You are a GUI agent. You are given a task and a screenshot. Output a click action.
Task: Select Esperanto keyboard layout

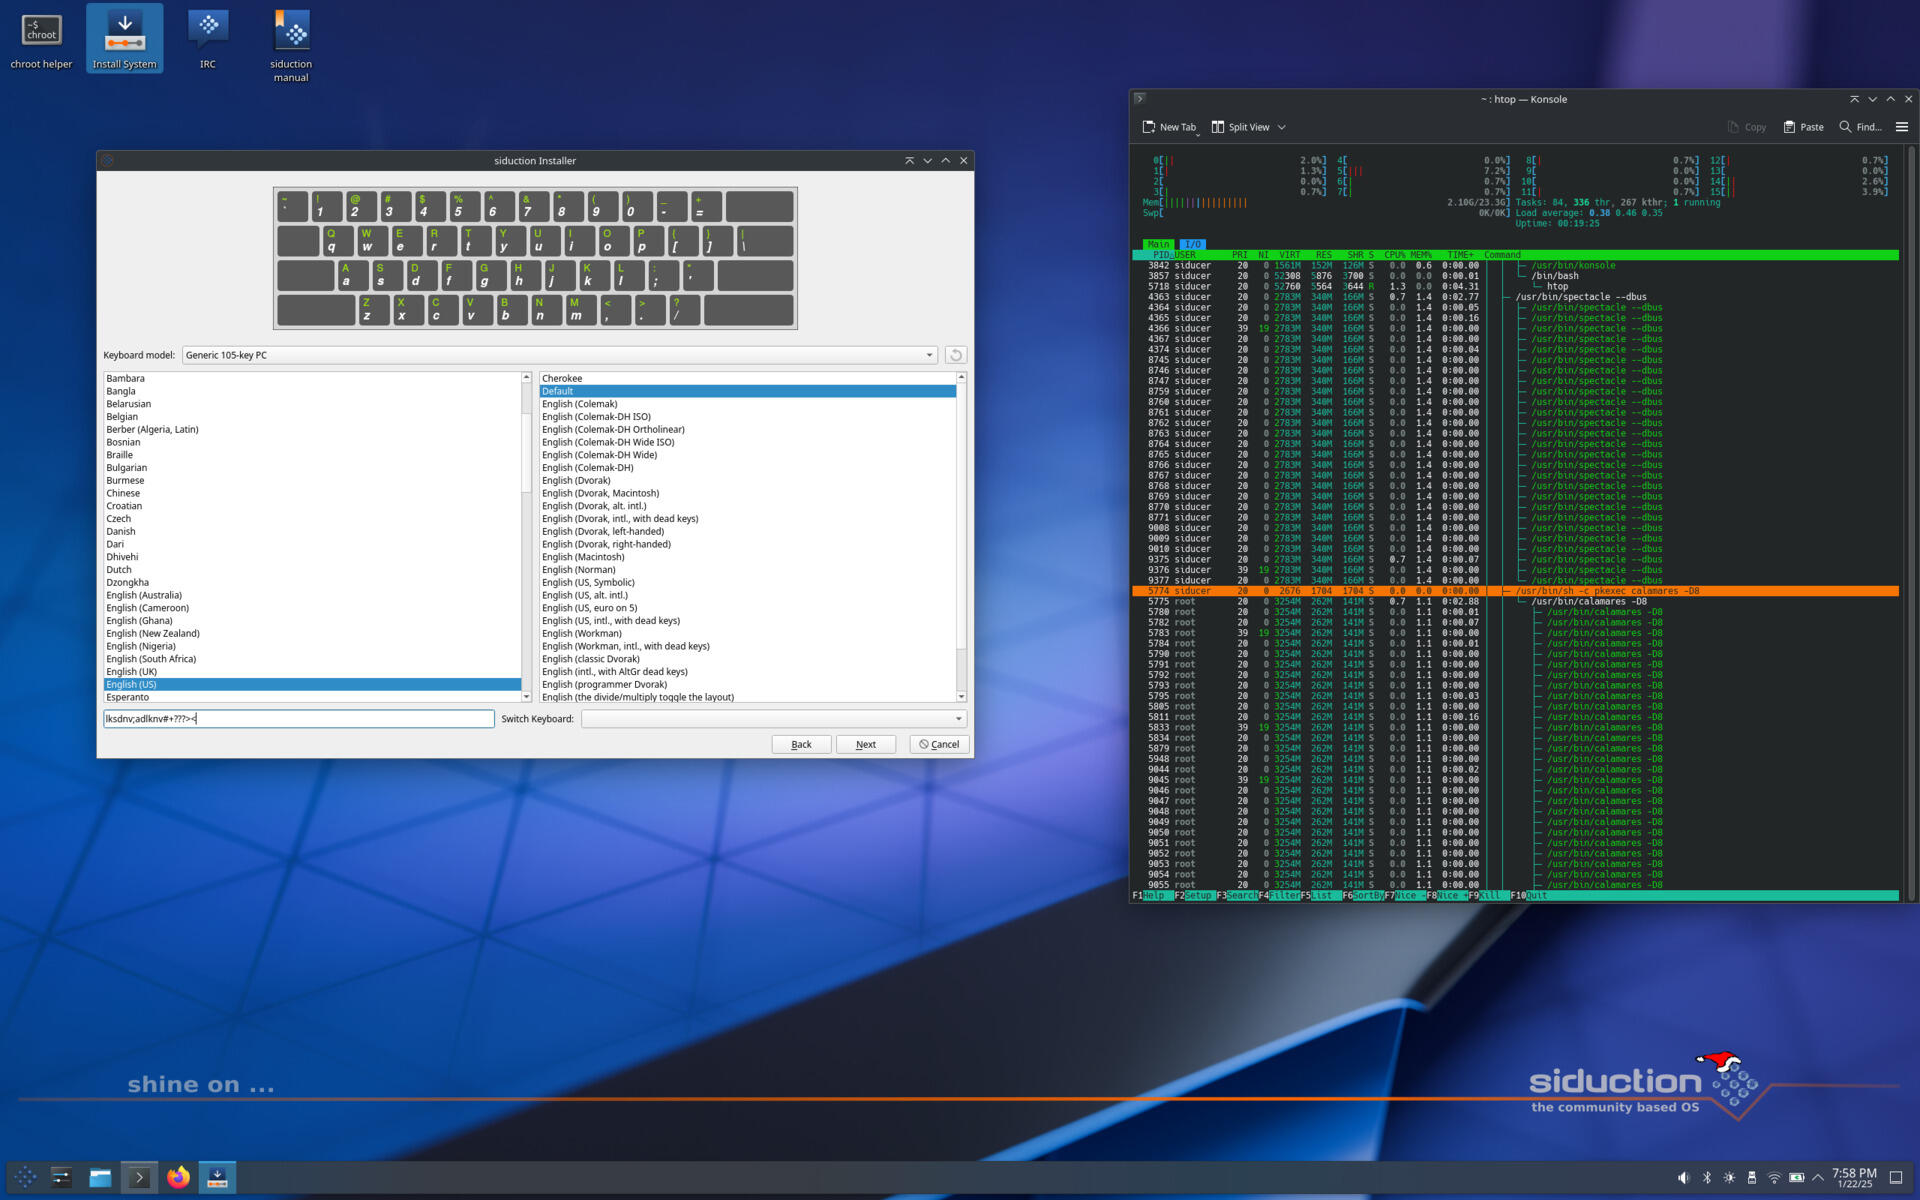click(312, 697)
